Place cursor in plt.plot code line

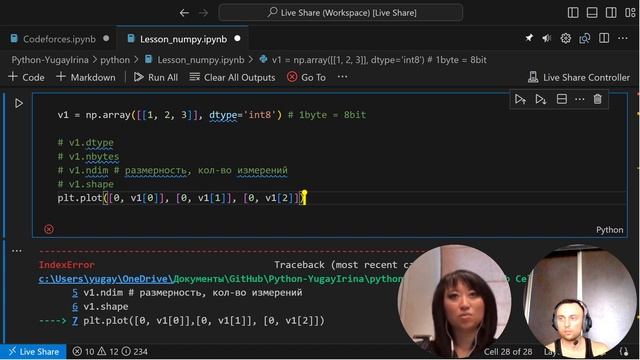tap(182, 198)
